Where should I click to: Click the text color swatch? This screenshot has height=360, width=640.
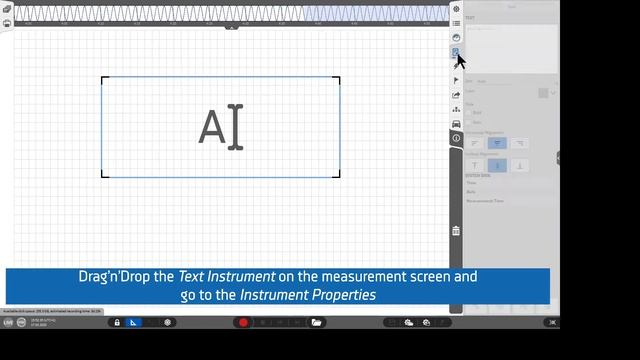543,93
